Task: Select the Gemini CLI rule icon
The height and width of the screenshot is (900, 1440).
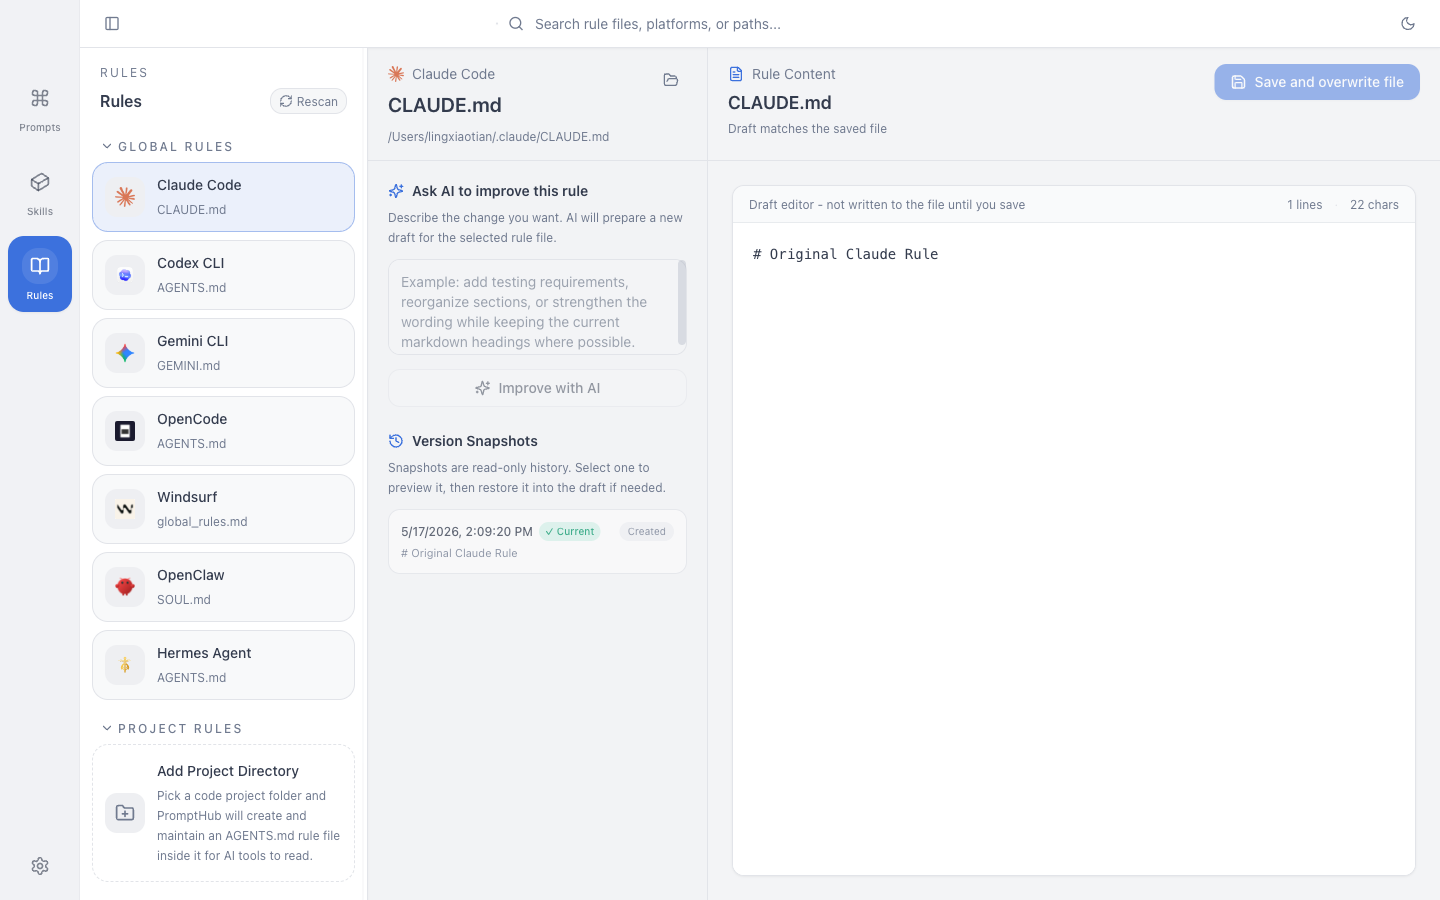Action: point(125,353)
